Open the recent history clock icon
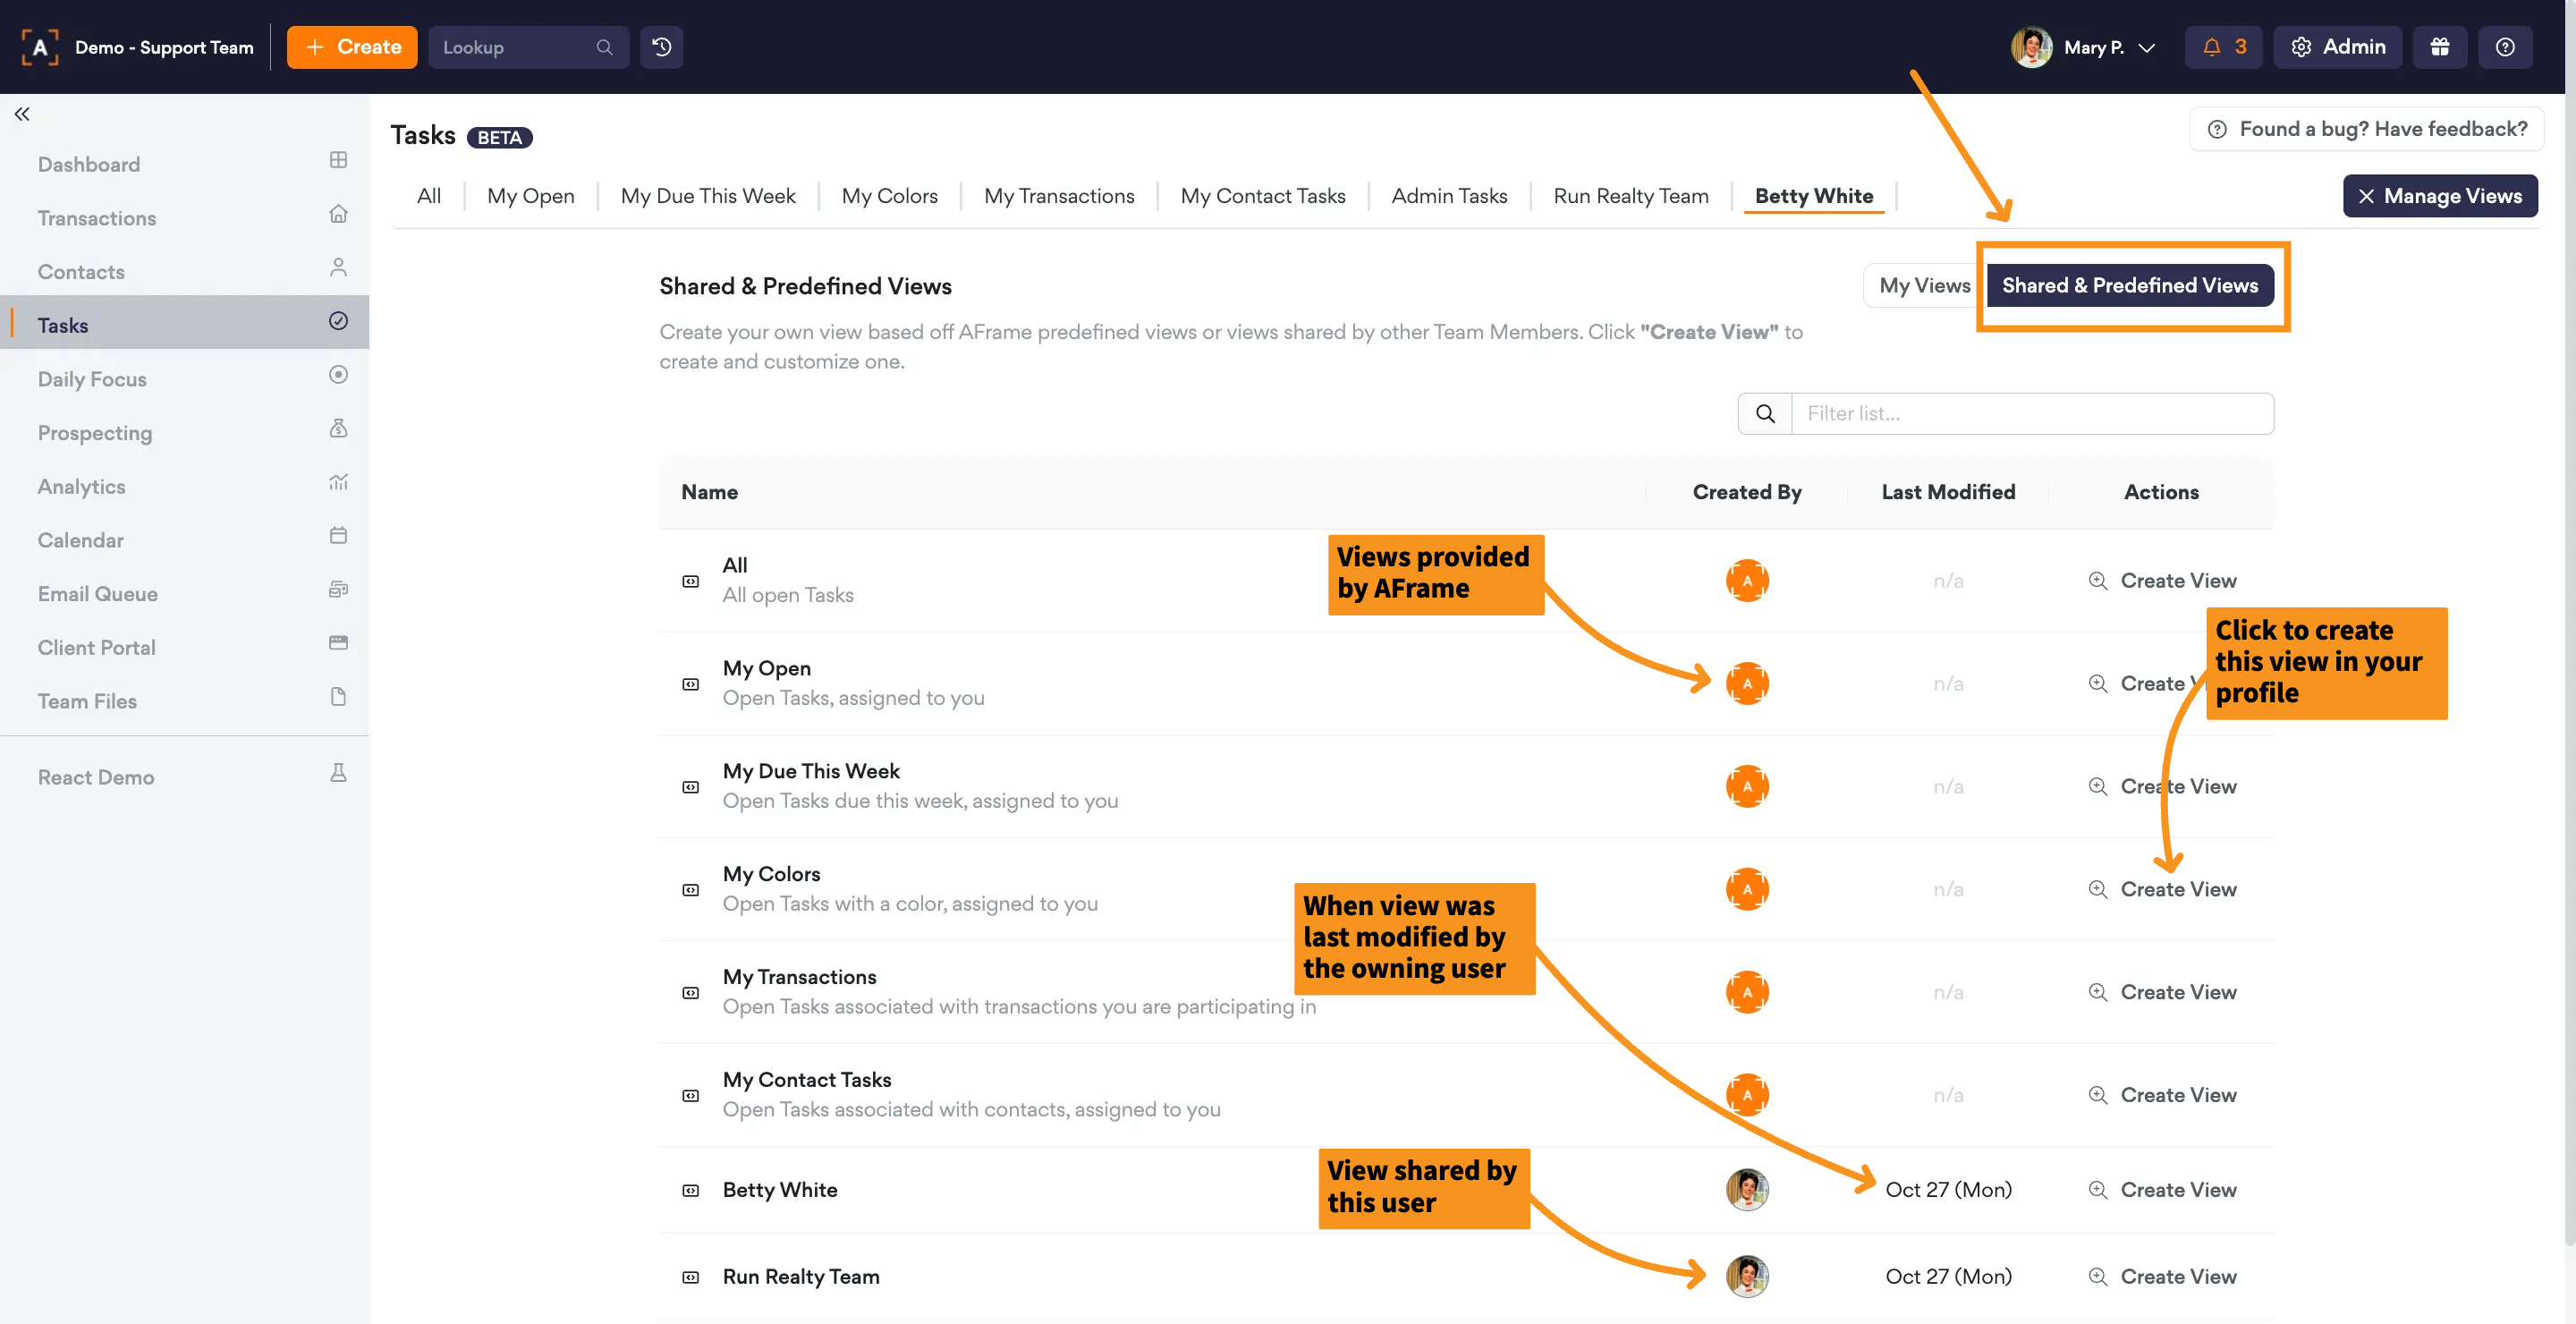 tap(661, 47)
